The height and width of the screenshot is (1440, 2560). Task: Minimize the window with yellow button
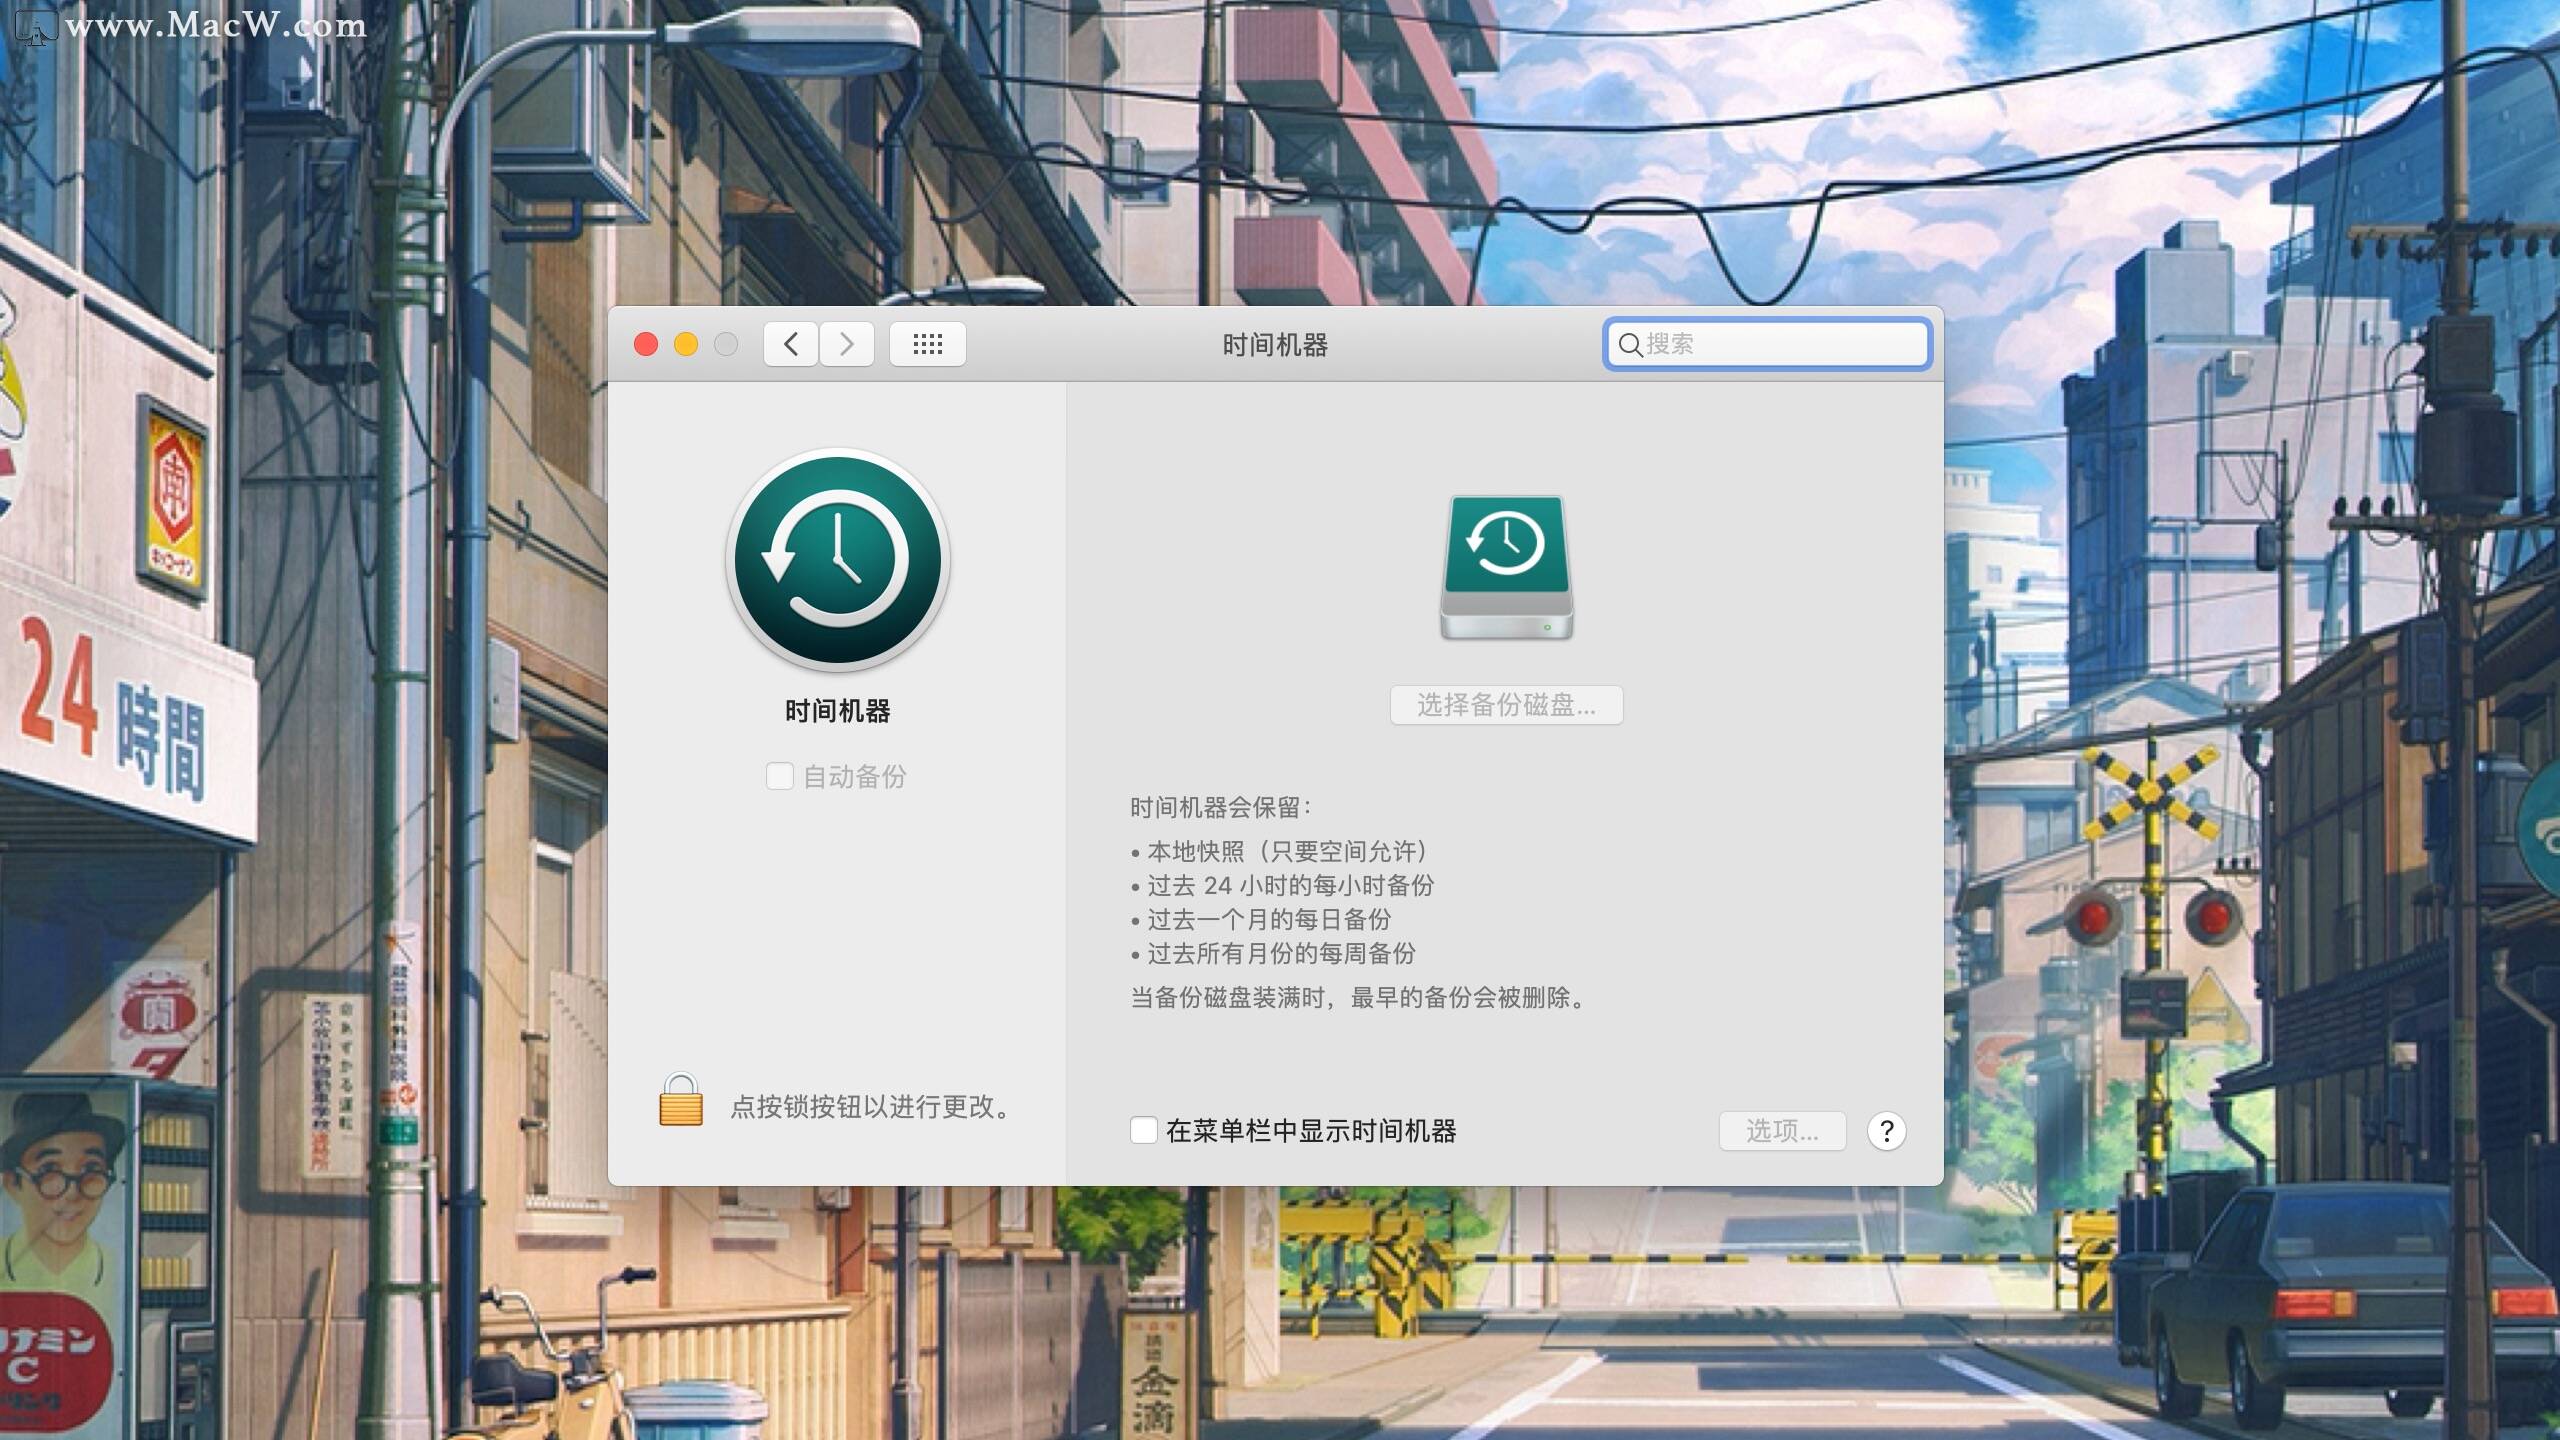click(x=686, y=344)
